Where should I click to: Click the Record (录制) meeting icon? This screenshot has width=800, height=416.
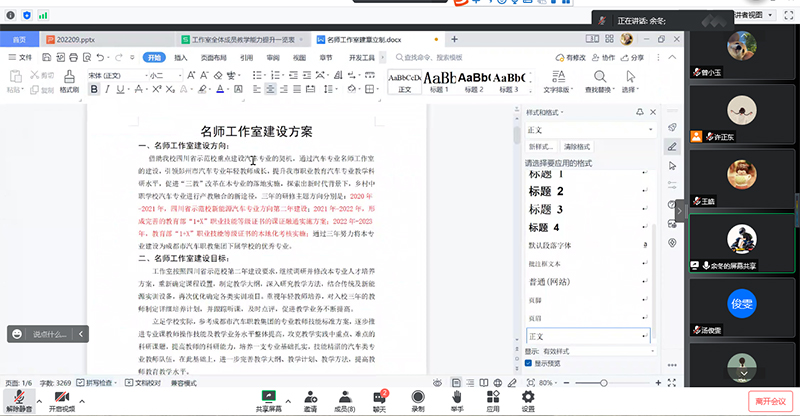tap(418, 398)
